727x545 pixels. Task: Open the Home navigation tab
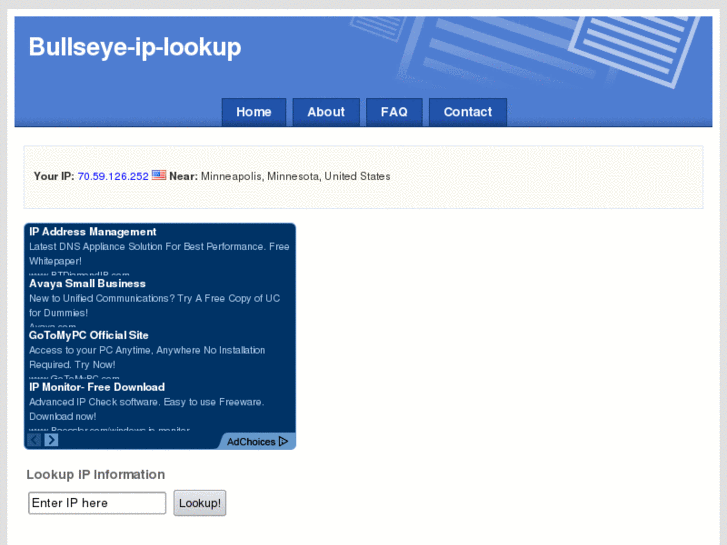[x=254, y=112]
